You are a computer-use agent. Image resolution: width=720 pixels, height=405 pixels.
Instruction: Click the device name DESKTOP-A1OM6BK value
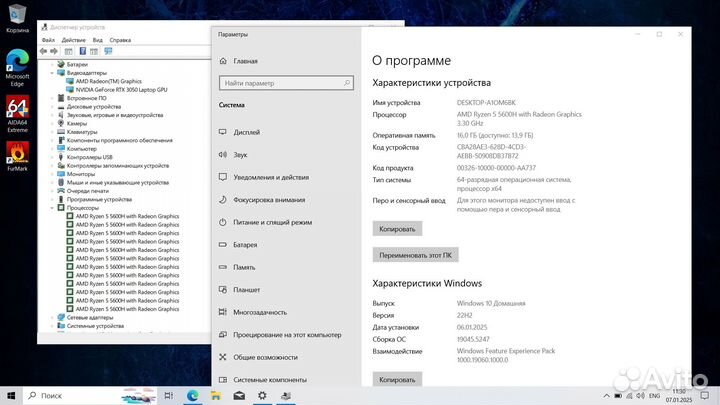click(x=486, y=102)
